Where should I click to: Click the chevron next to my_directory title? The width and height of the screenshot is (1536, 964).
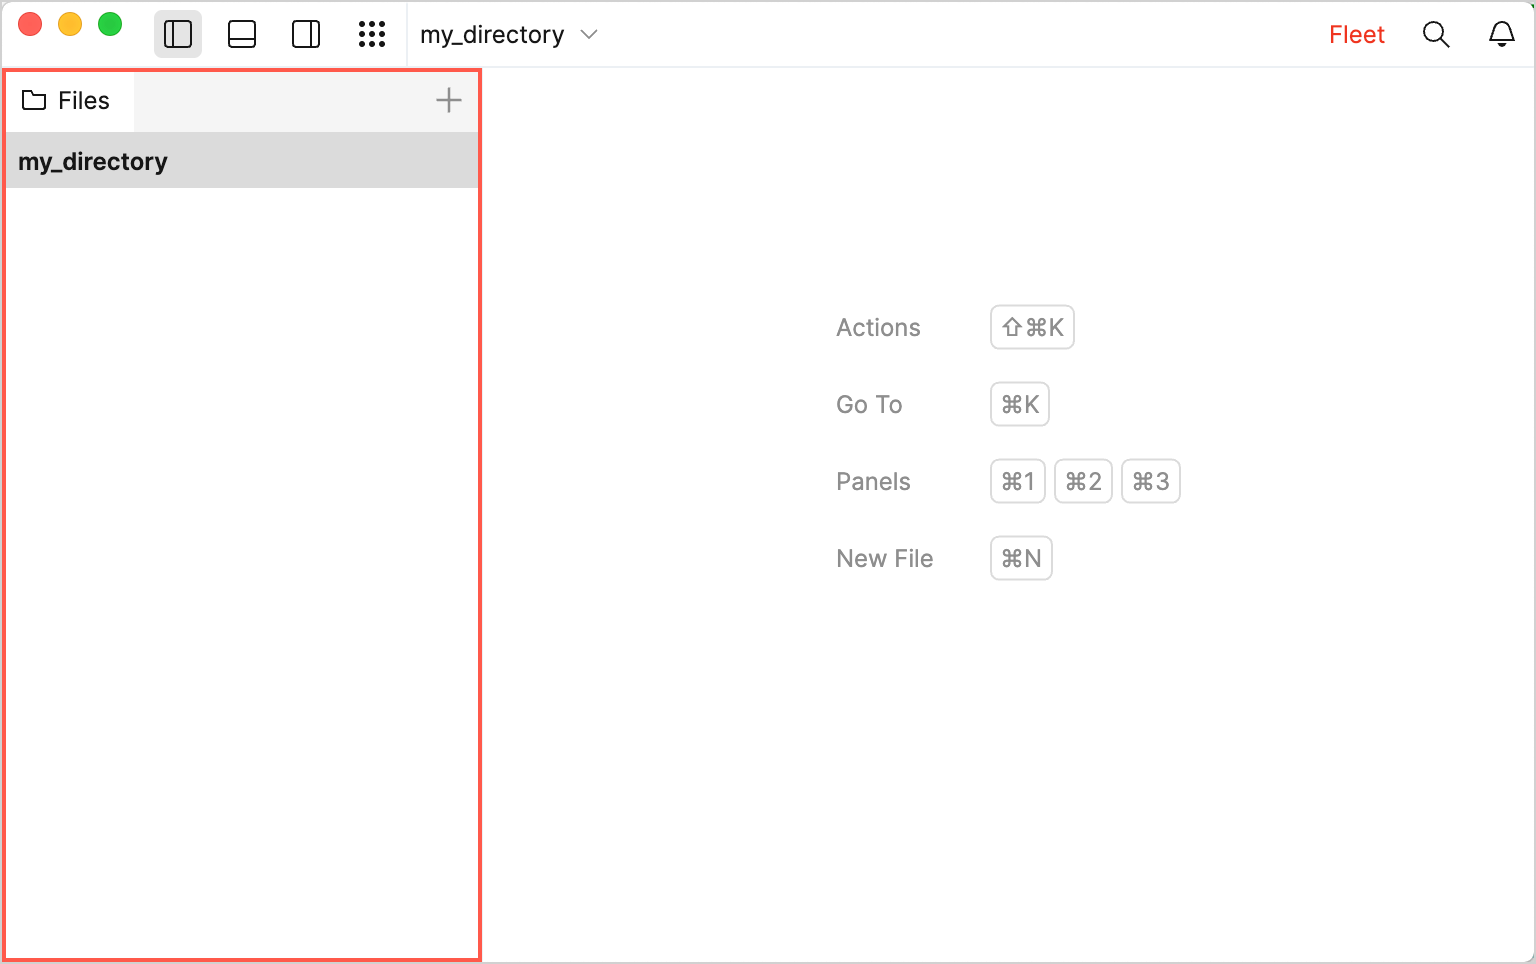[588, 34]
